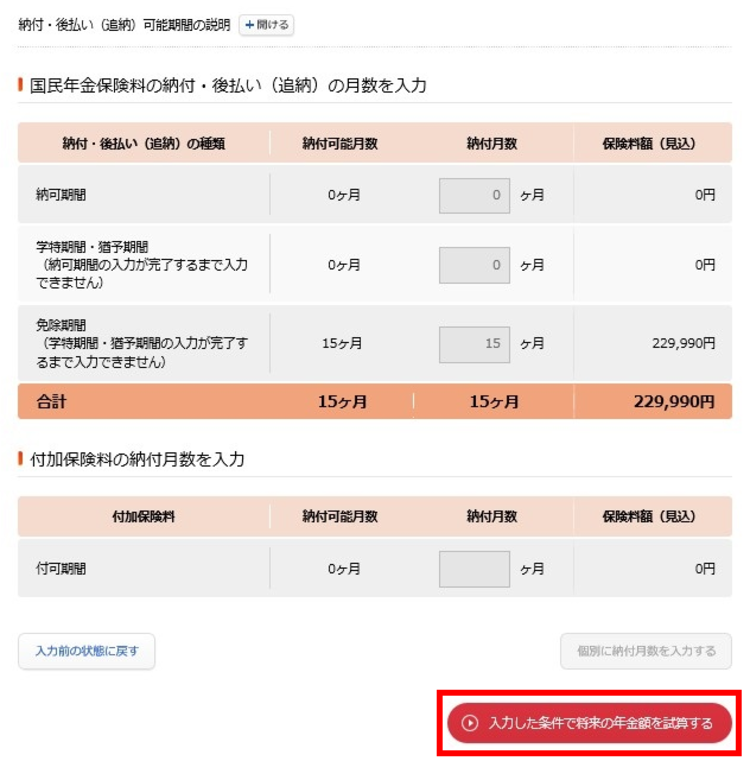Select the 免除期間 months field showing 15

click(x=474, y=343)
